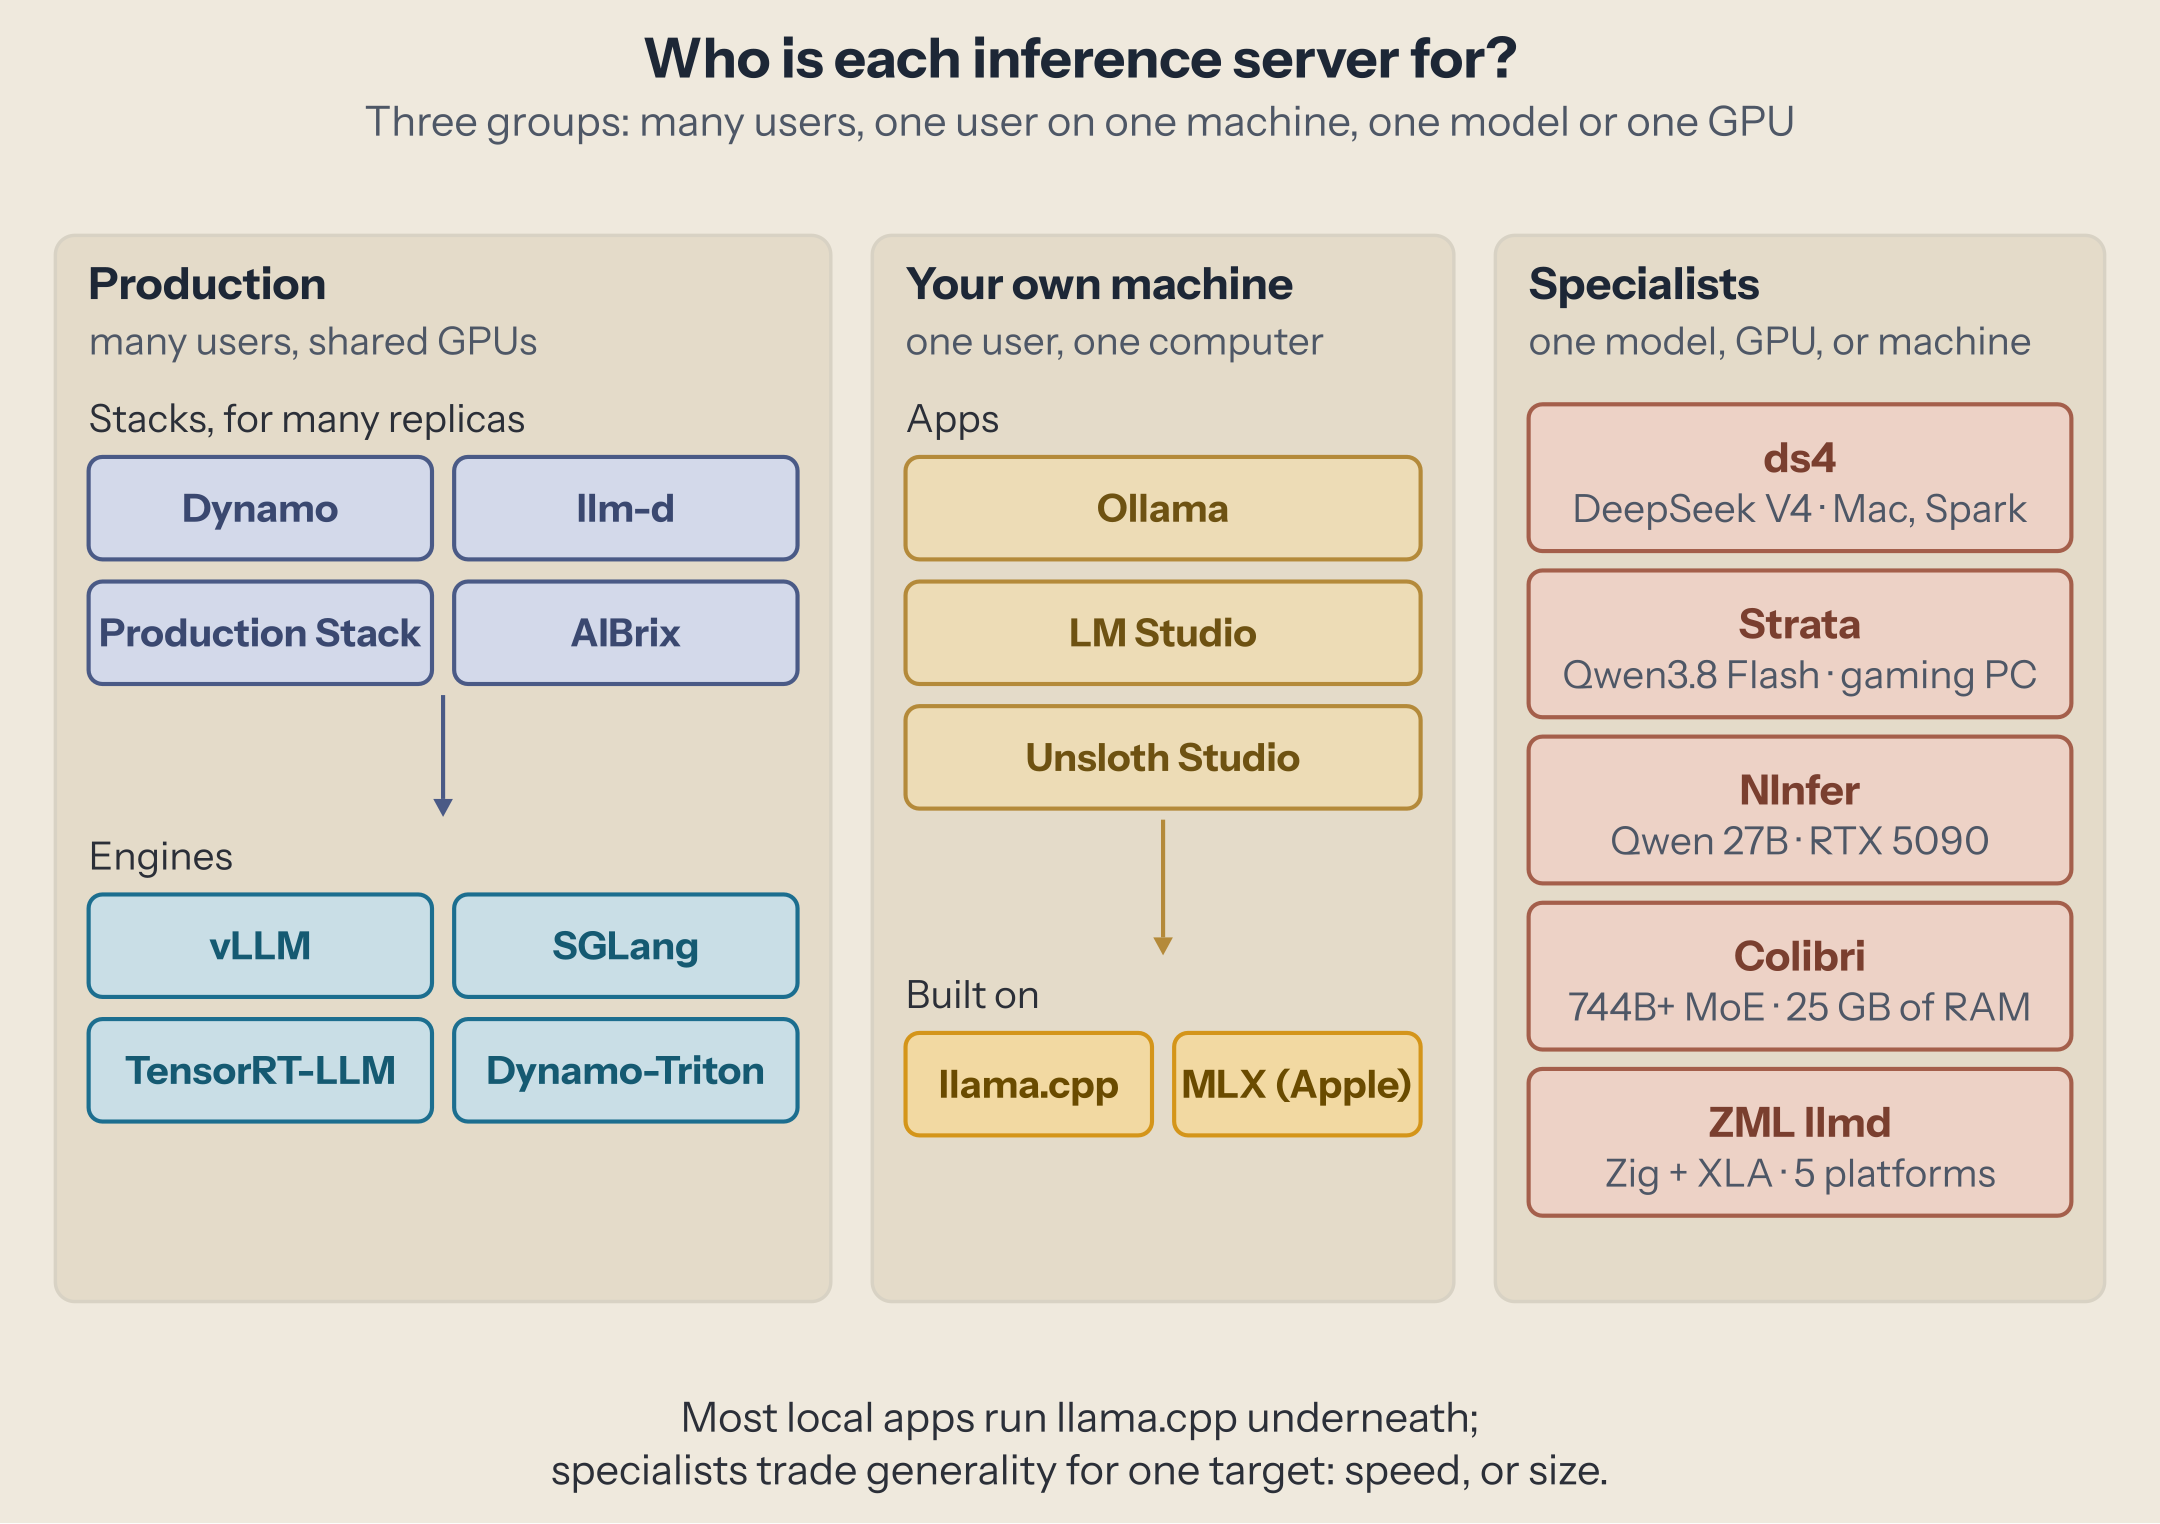Click the 'Specialists' group heading
The image size is (2160, 1524).
pos(1644,284)
